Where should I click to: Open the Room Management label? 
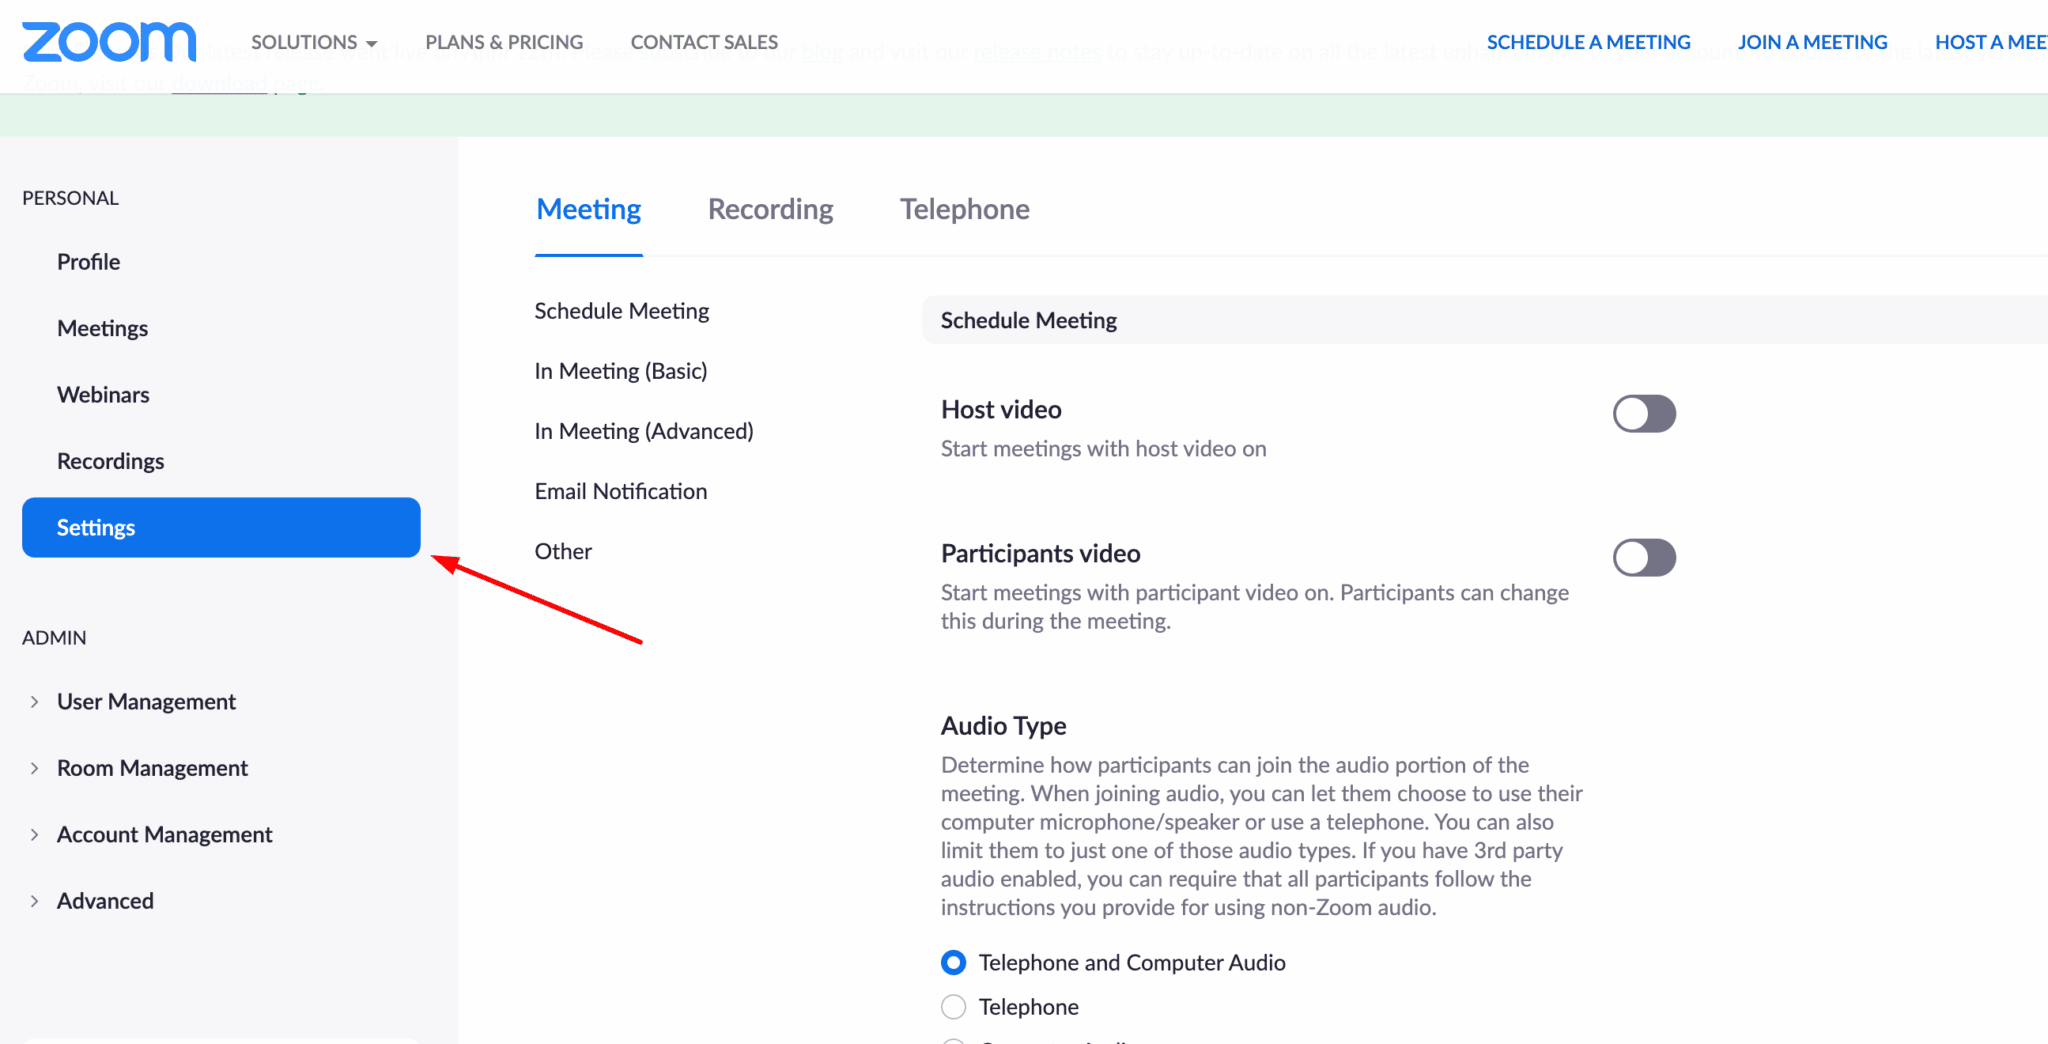(x=152, y=768)
